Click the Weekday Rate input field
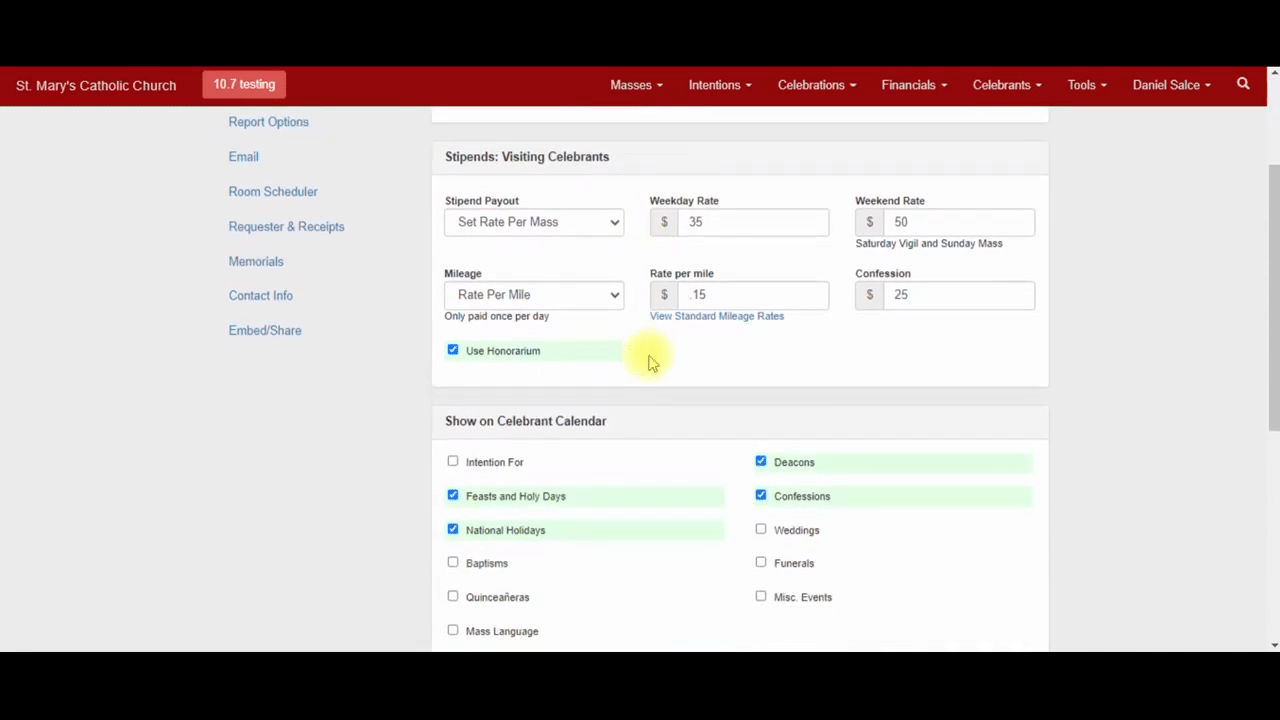1280x720 pixels. click(x=753, y=222)
